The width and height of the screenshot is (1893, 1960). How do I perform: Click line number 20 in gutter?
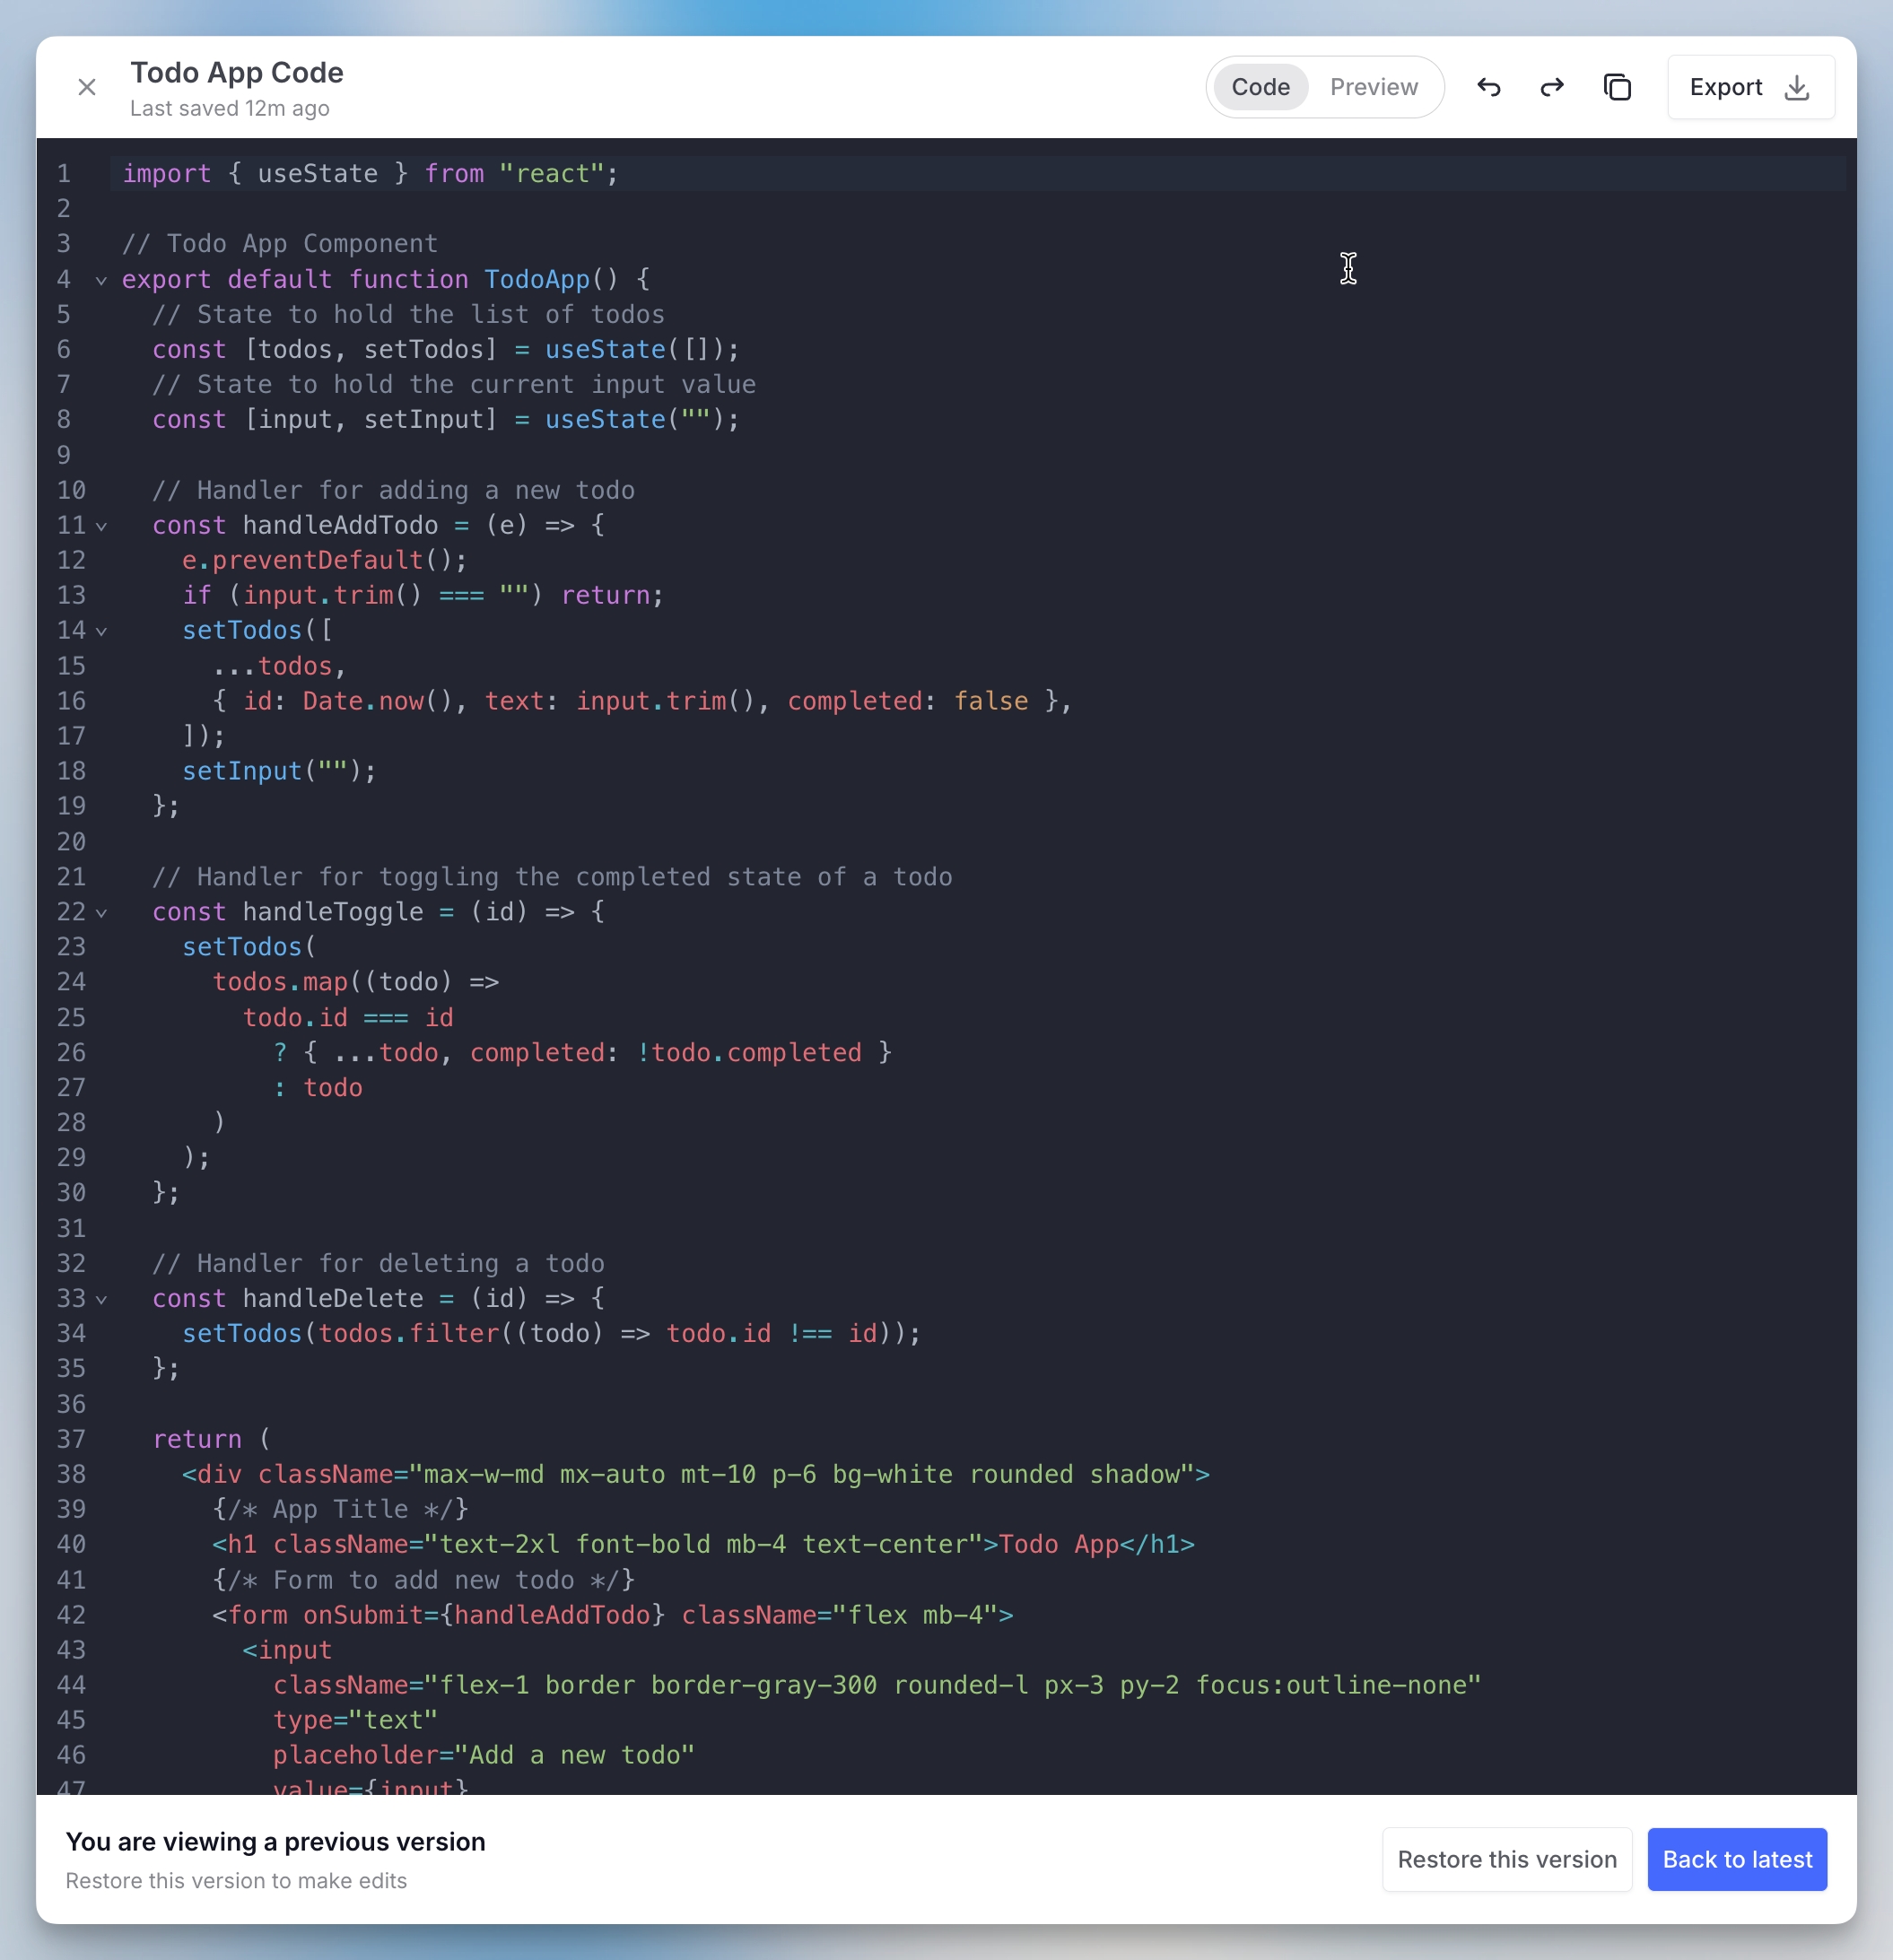(x=71, y=841)
